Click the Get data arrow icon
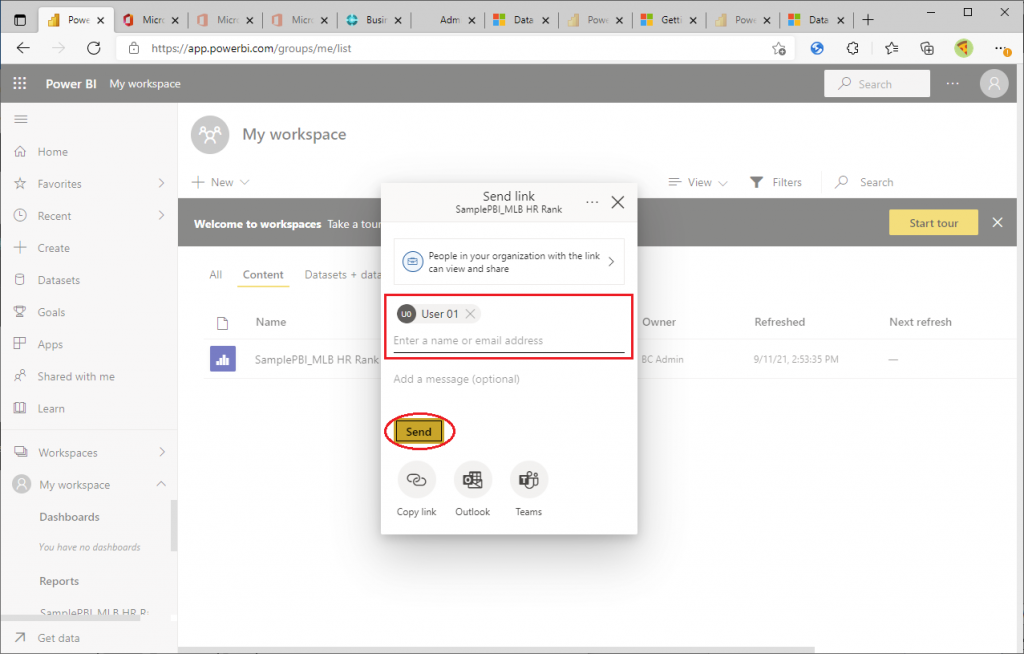 tap(20, 638)
